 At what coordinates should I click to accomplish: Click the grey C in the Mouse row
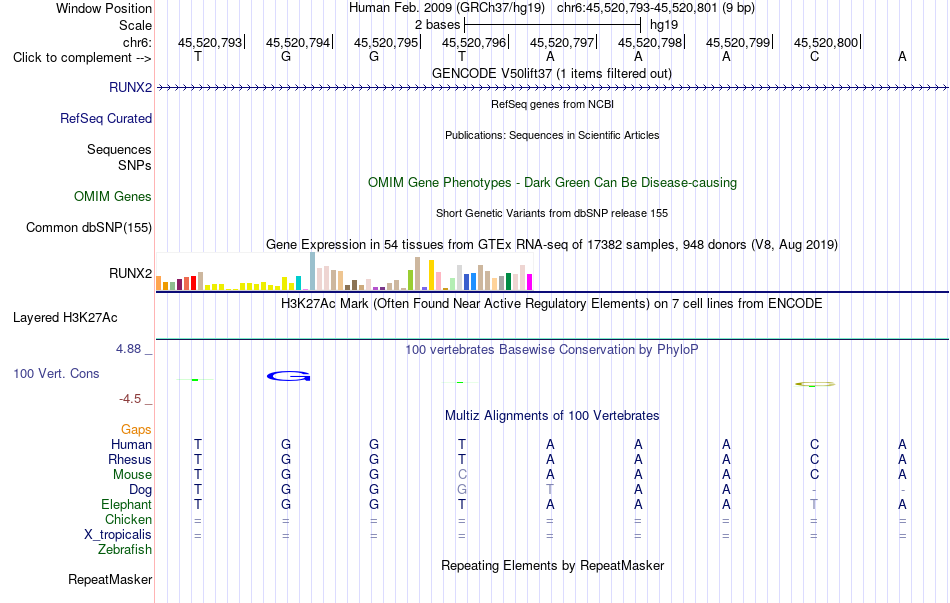pyautogui.click(x=462, y=475)
